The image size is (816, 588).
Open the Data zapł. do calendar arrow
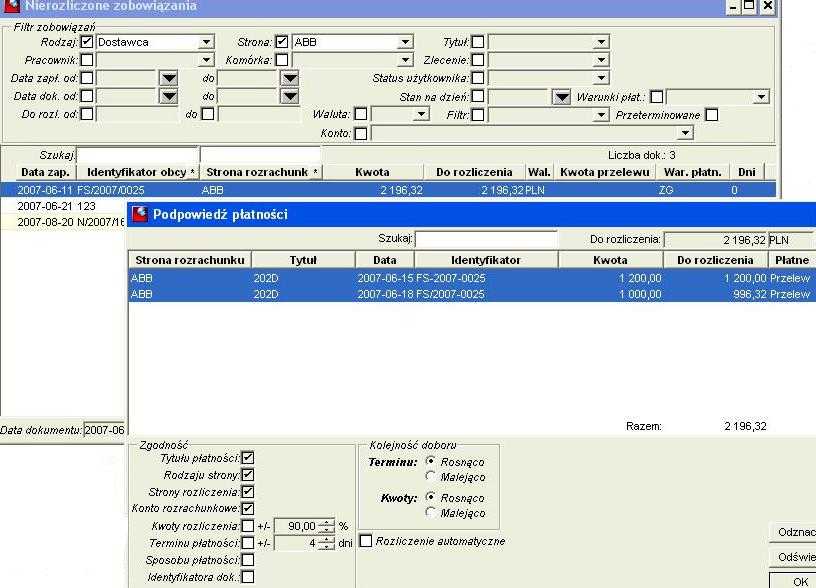[290, 79]
